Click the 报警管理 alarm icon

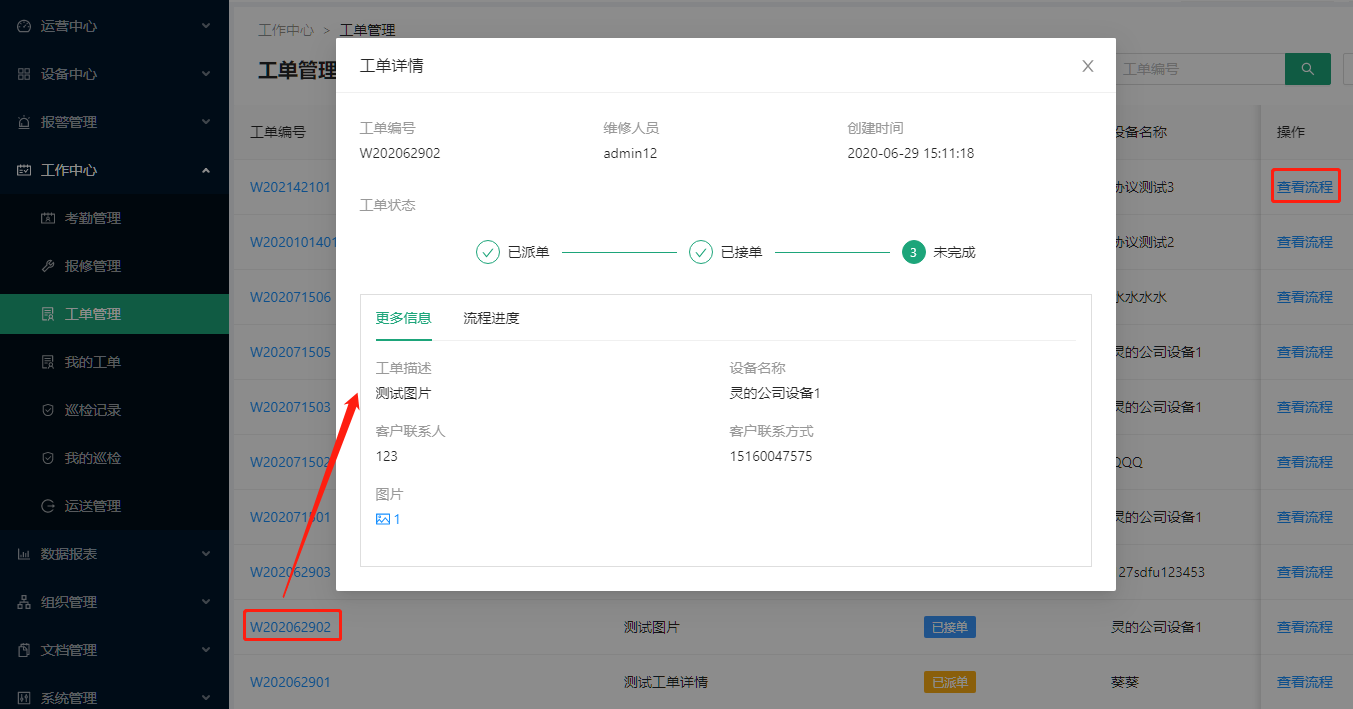coord(24,122)
